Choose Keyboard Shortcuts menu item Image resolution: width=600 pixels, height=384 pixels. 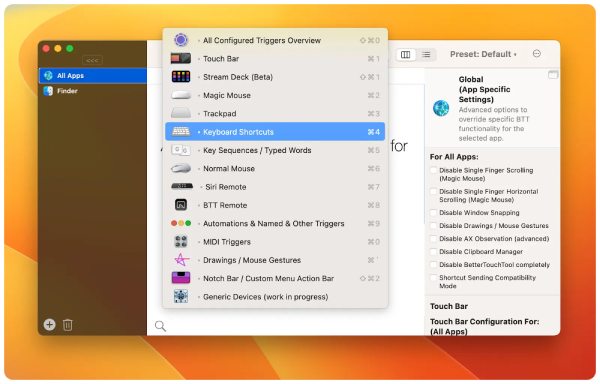pyautogui.click(x=275, y=132)
